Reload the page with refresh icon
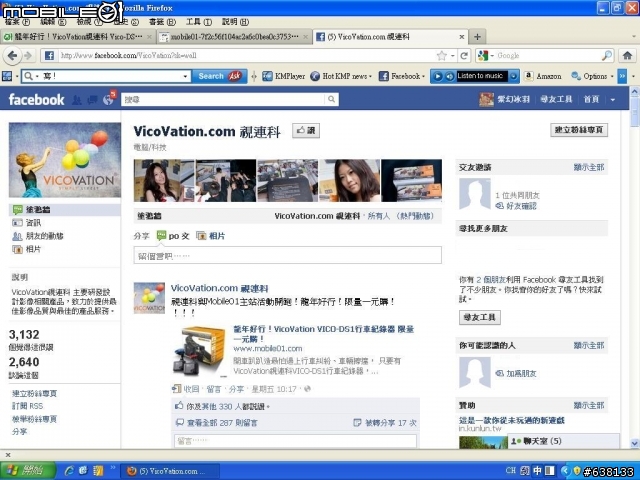640x480 pixels. click(464, 56)
